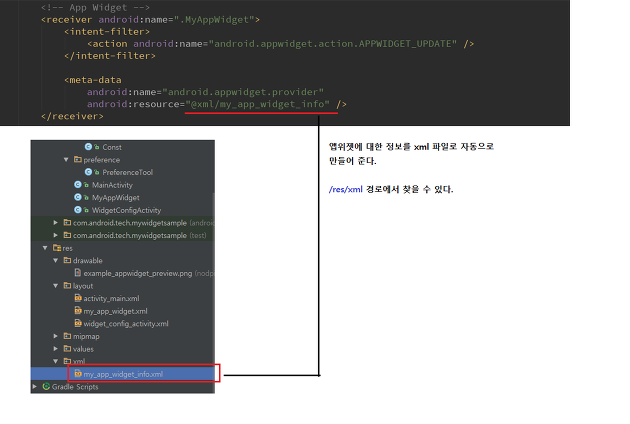The image size is (630, 424).
Task: Click the widget_config_activity.xml file icon
Action: (78, 324)
